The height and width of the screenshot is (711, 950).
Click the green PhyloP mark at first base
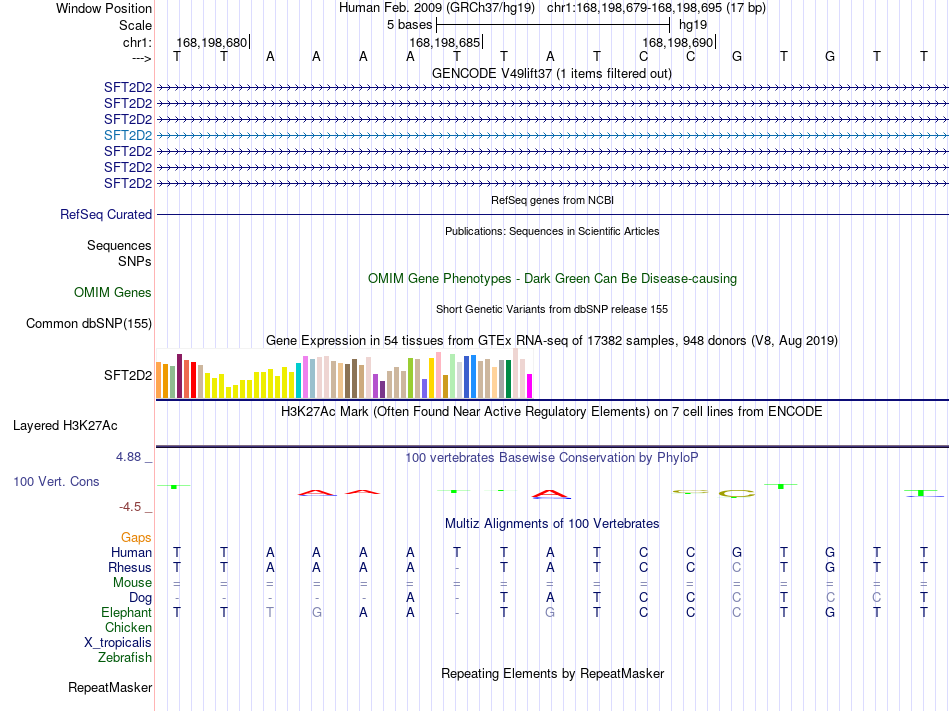tap(174, 486)
